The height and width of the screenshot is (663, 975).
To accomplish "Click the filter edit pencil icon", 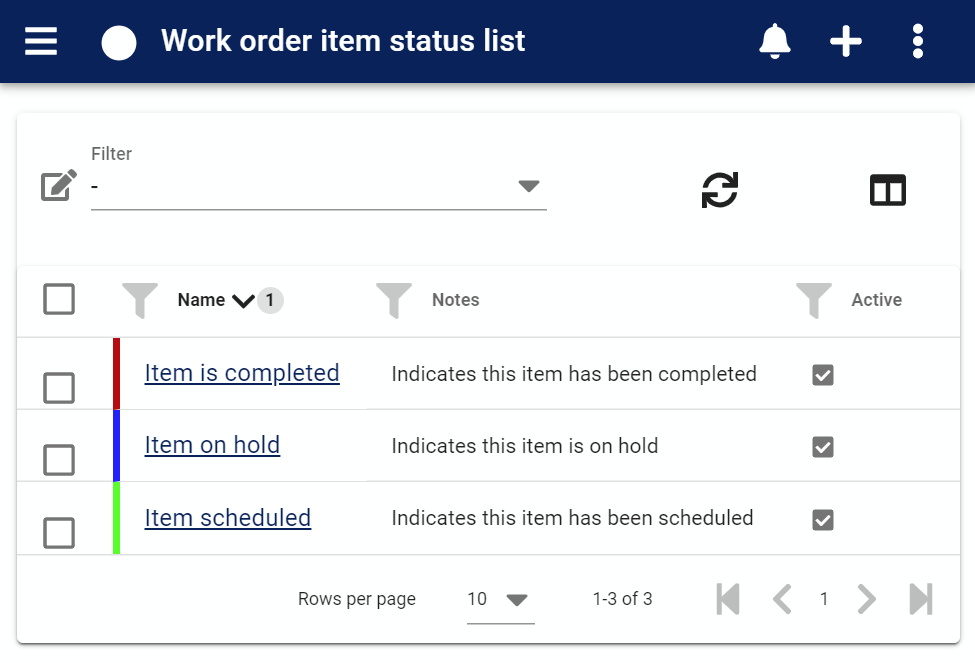I will click(x=58, y=185).
